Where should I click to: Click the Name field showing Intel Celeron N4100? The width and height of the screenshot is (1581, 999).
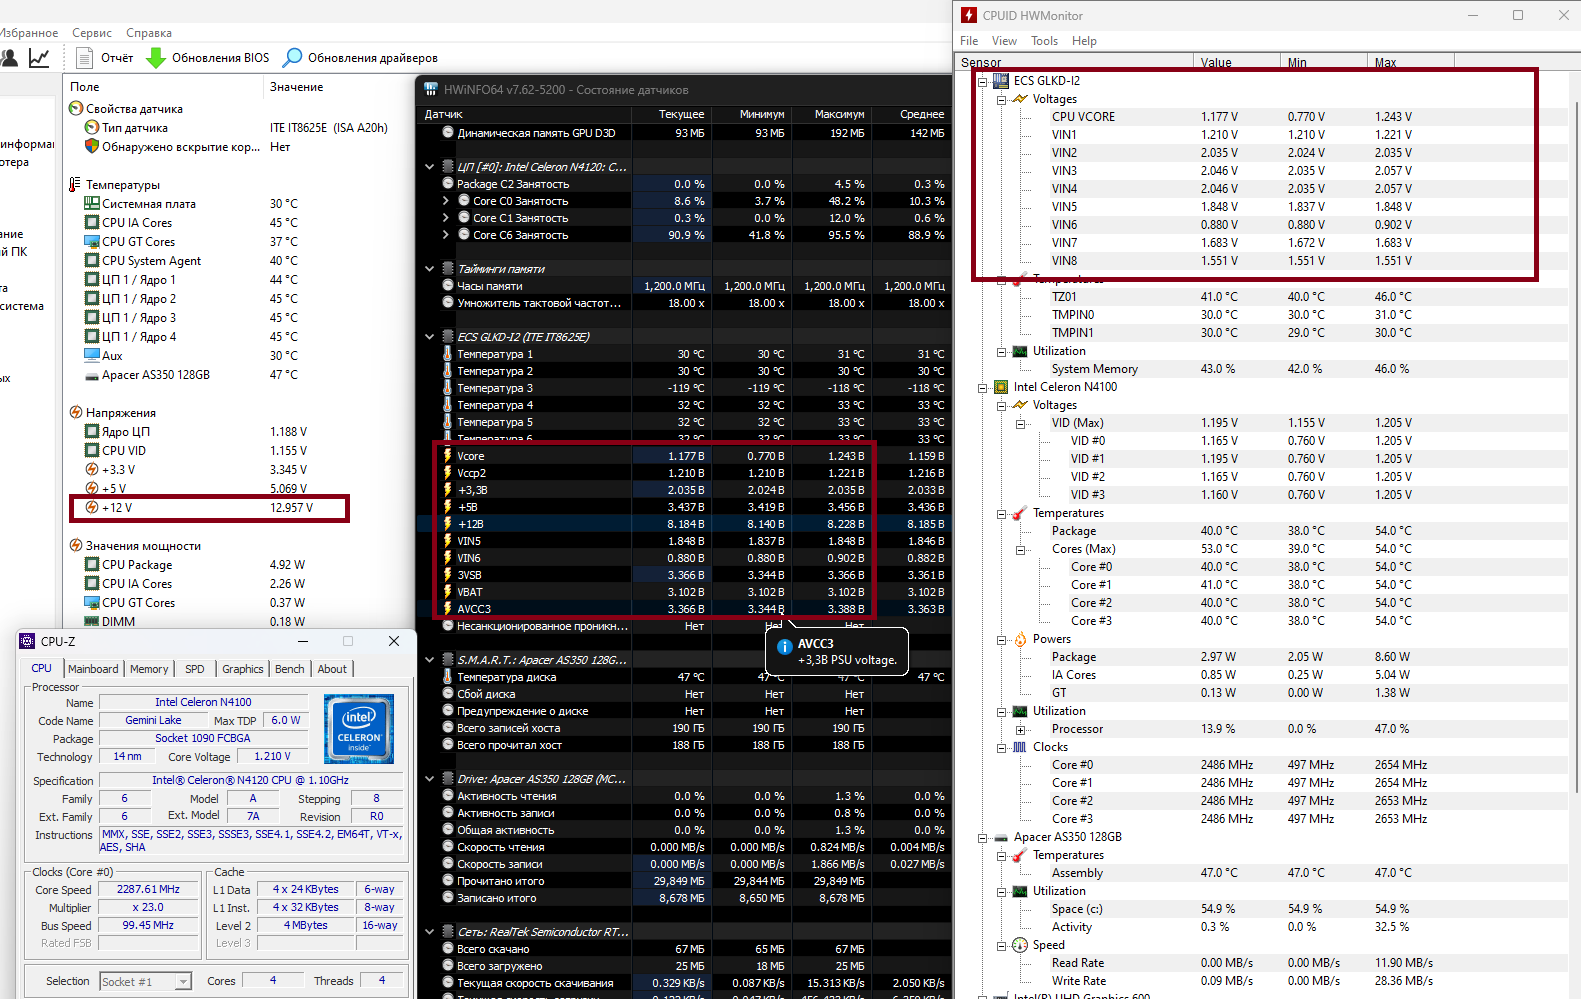pos(203,702)
